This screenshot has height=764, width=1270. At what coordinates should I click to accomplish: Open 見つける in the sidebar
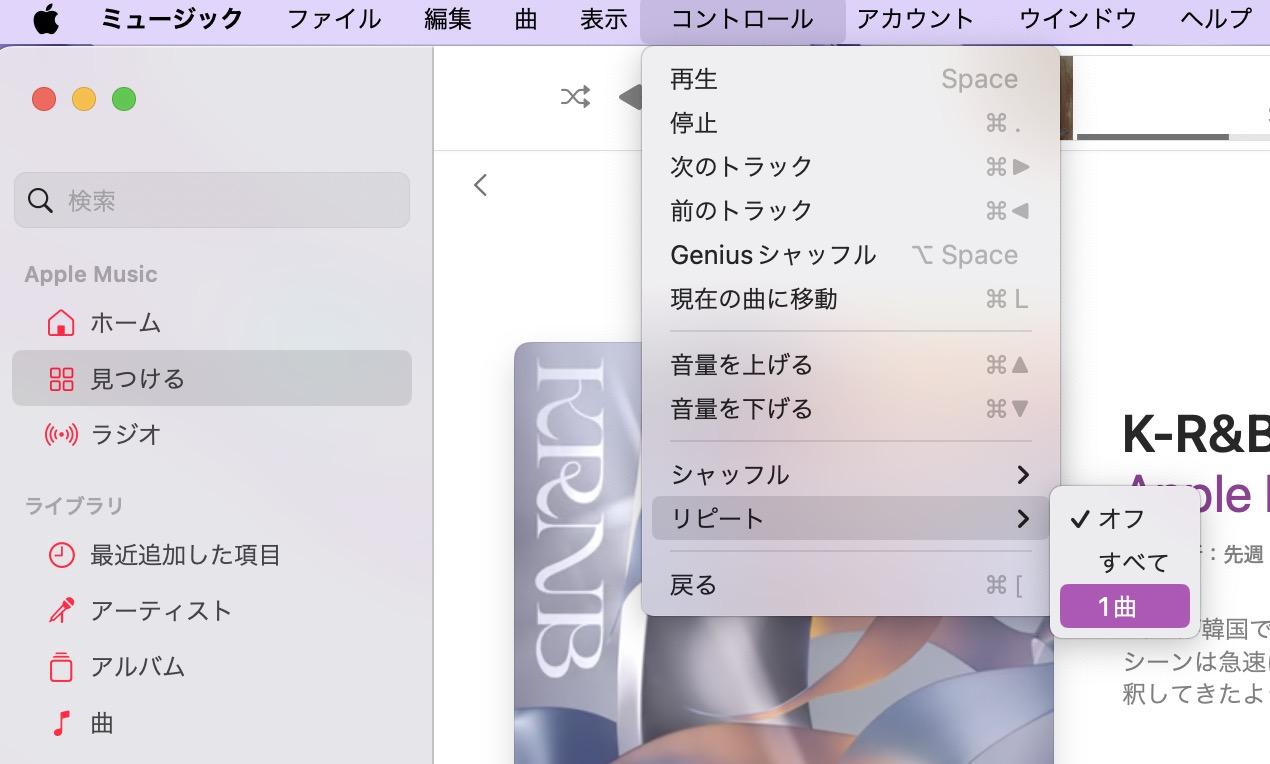[x=212, y=378]
